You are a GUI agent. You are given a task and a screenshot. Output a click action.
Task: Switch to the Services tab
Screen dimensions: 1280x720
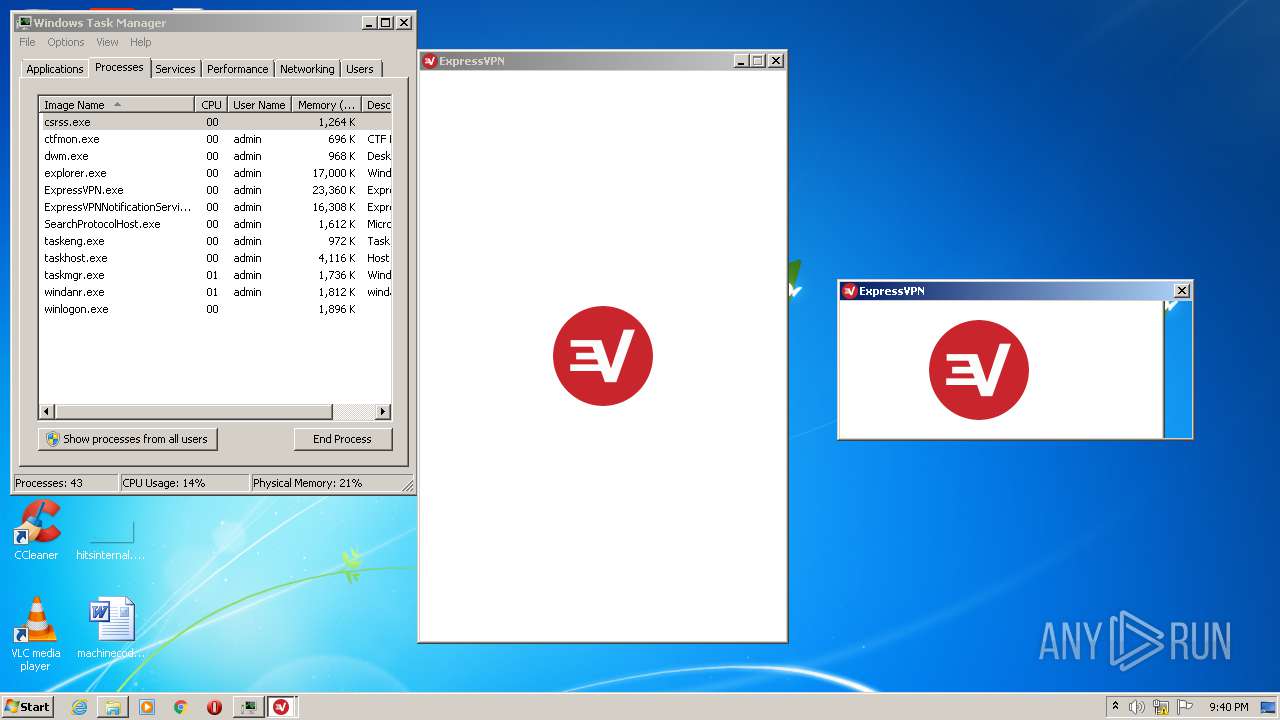click(175, 69)
